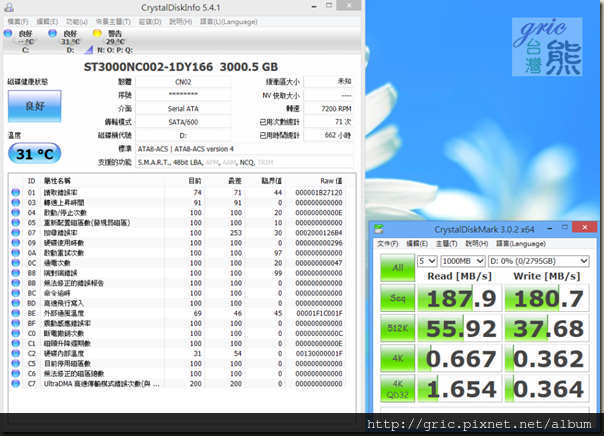
Task: Click the 良好 health status button
Action: click(35, 106)
